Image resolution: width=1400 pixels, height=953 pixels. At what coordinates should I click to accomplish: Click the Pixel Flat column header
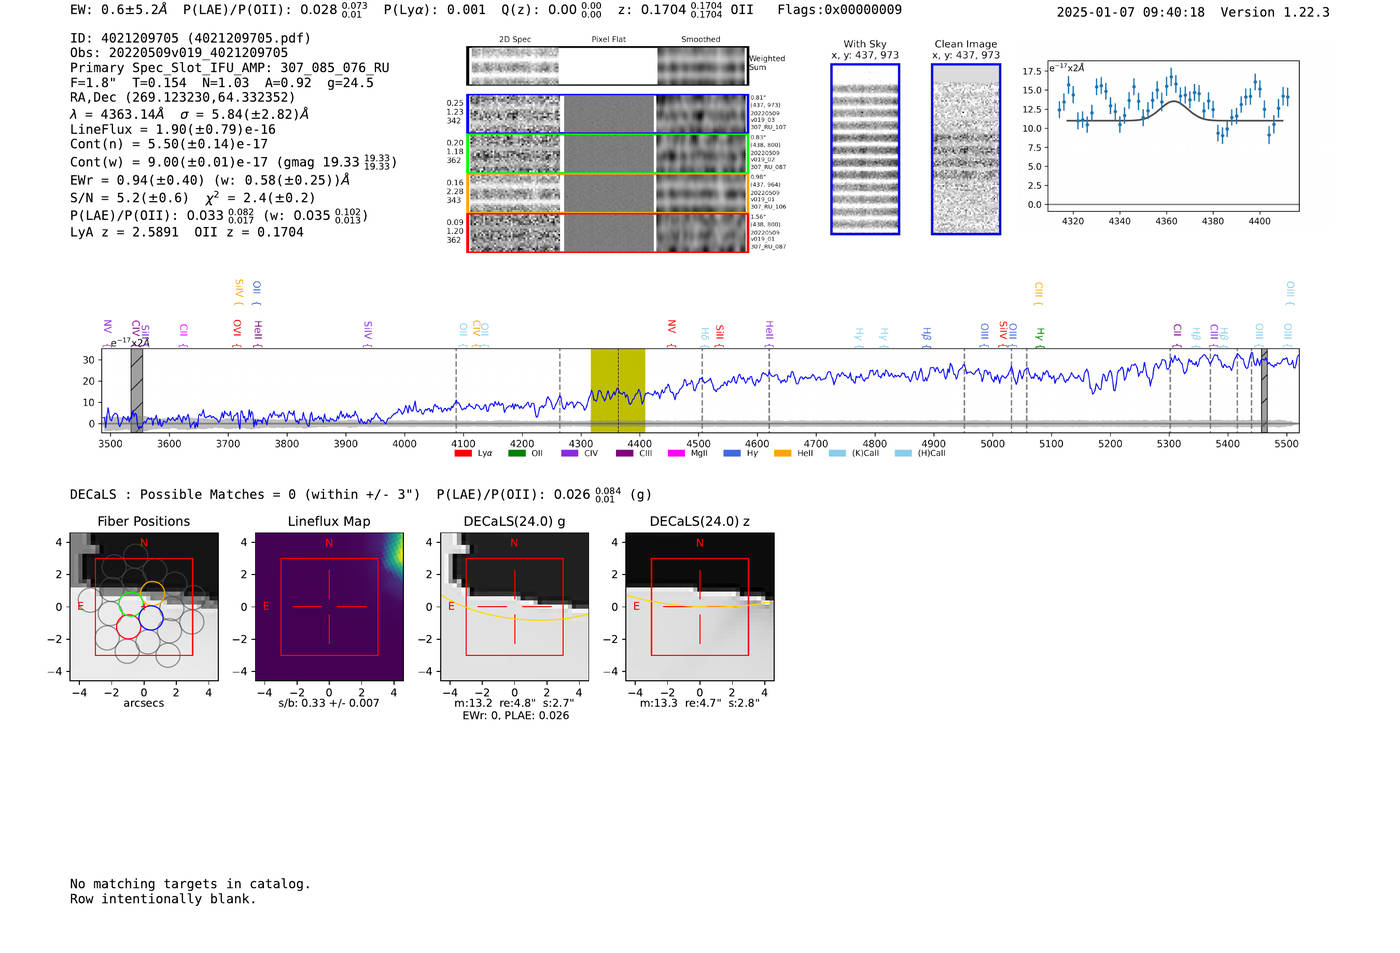pyautogui.click(x=609, y=40)
